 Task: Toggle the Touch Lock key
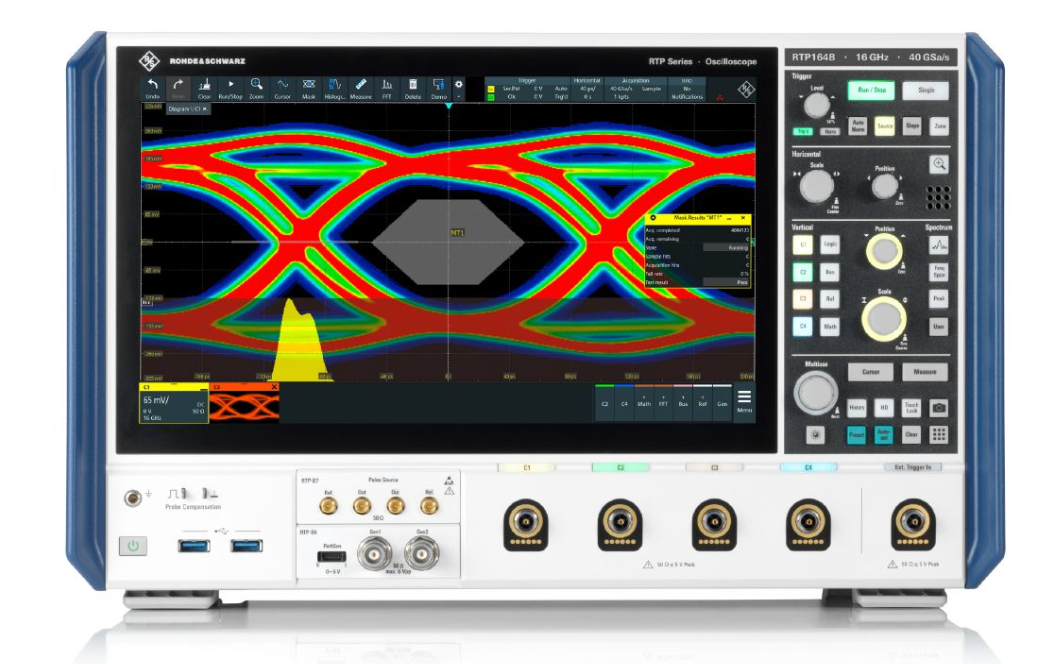point(912,408)
